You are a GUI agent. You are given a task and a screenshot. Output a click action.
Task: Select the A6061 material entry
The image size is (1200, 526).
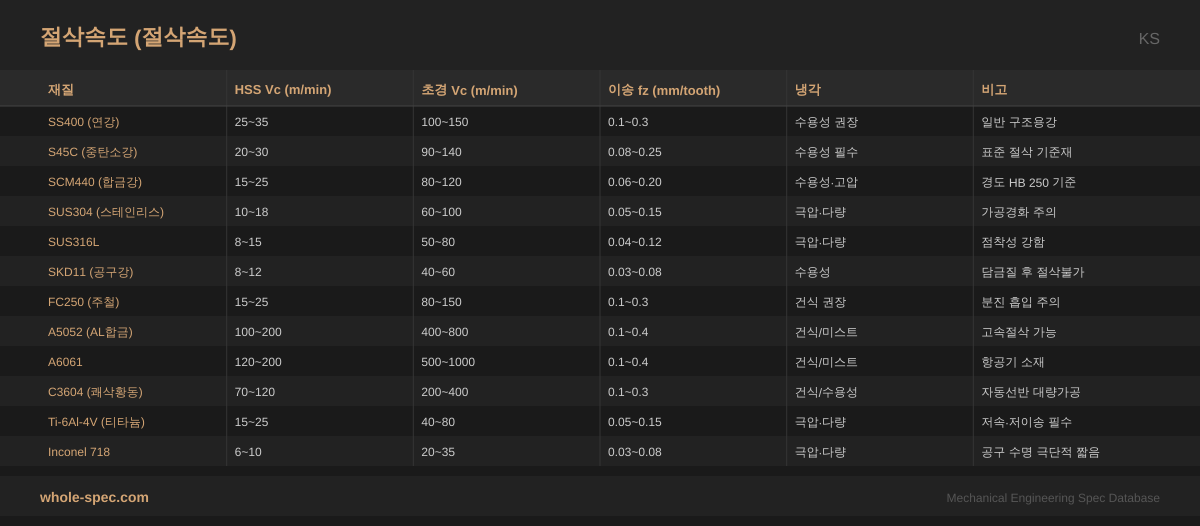coord(65,362)
